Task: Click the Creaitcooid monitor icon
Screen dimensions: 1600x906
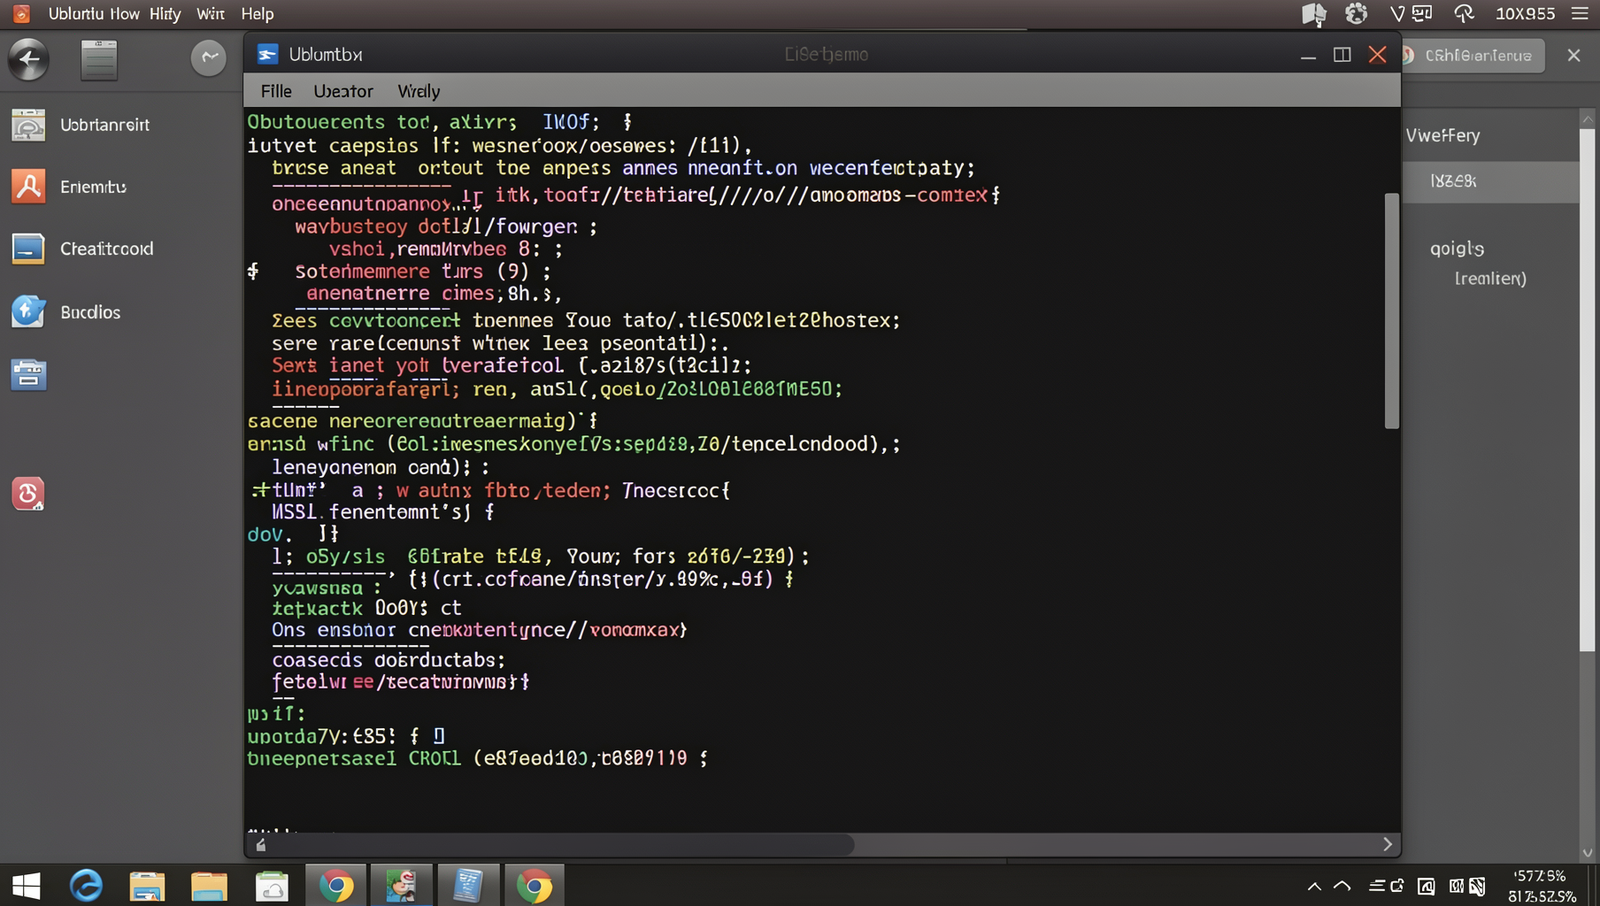Action: pyautogui.click(x=28, y=248)
